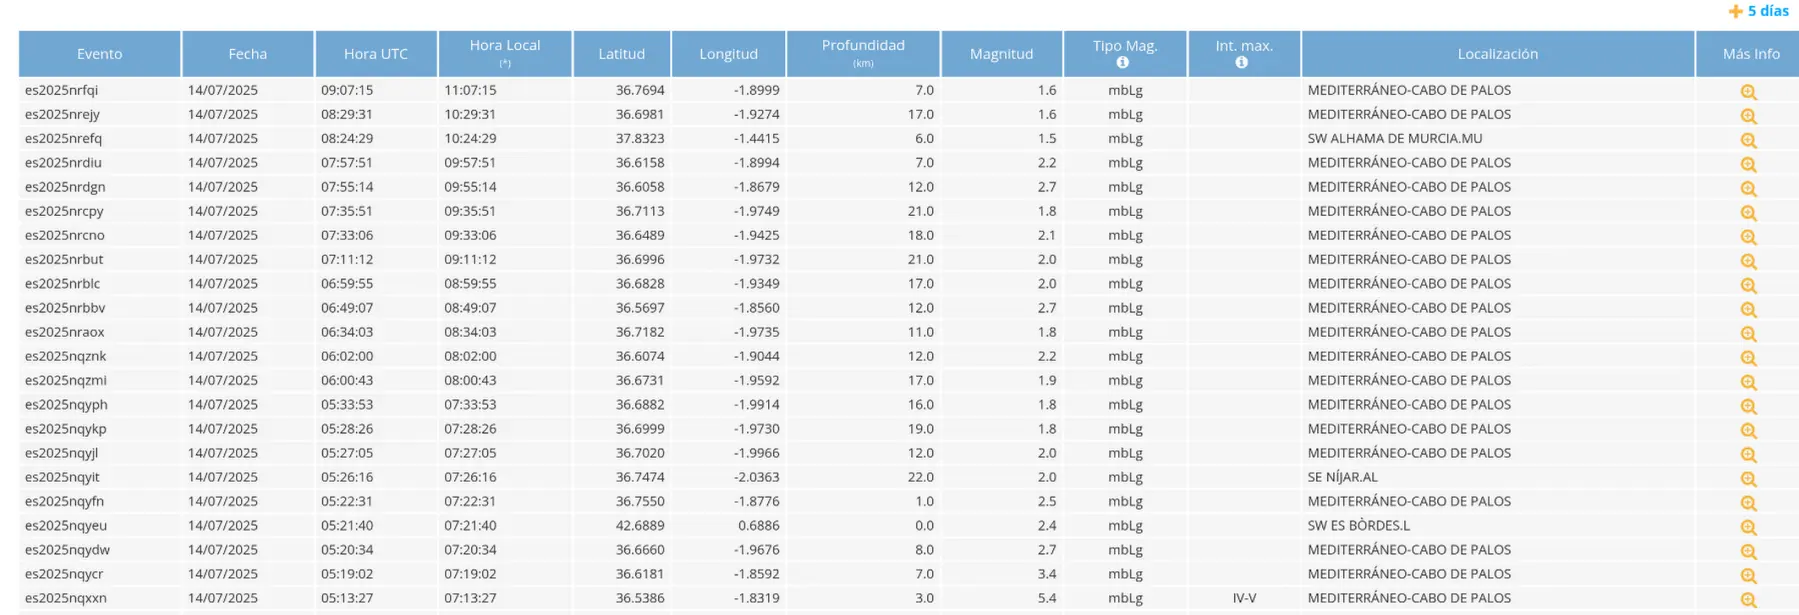The image size is (1799, 615).
Task: Open magnifier info for event es2025nrbbv
Action: coord(1748,310)
